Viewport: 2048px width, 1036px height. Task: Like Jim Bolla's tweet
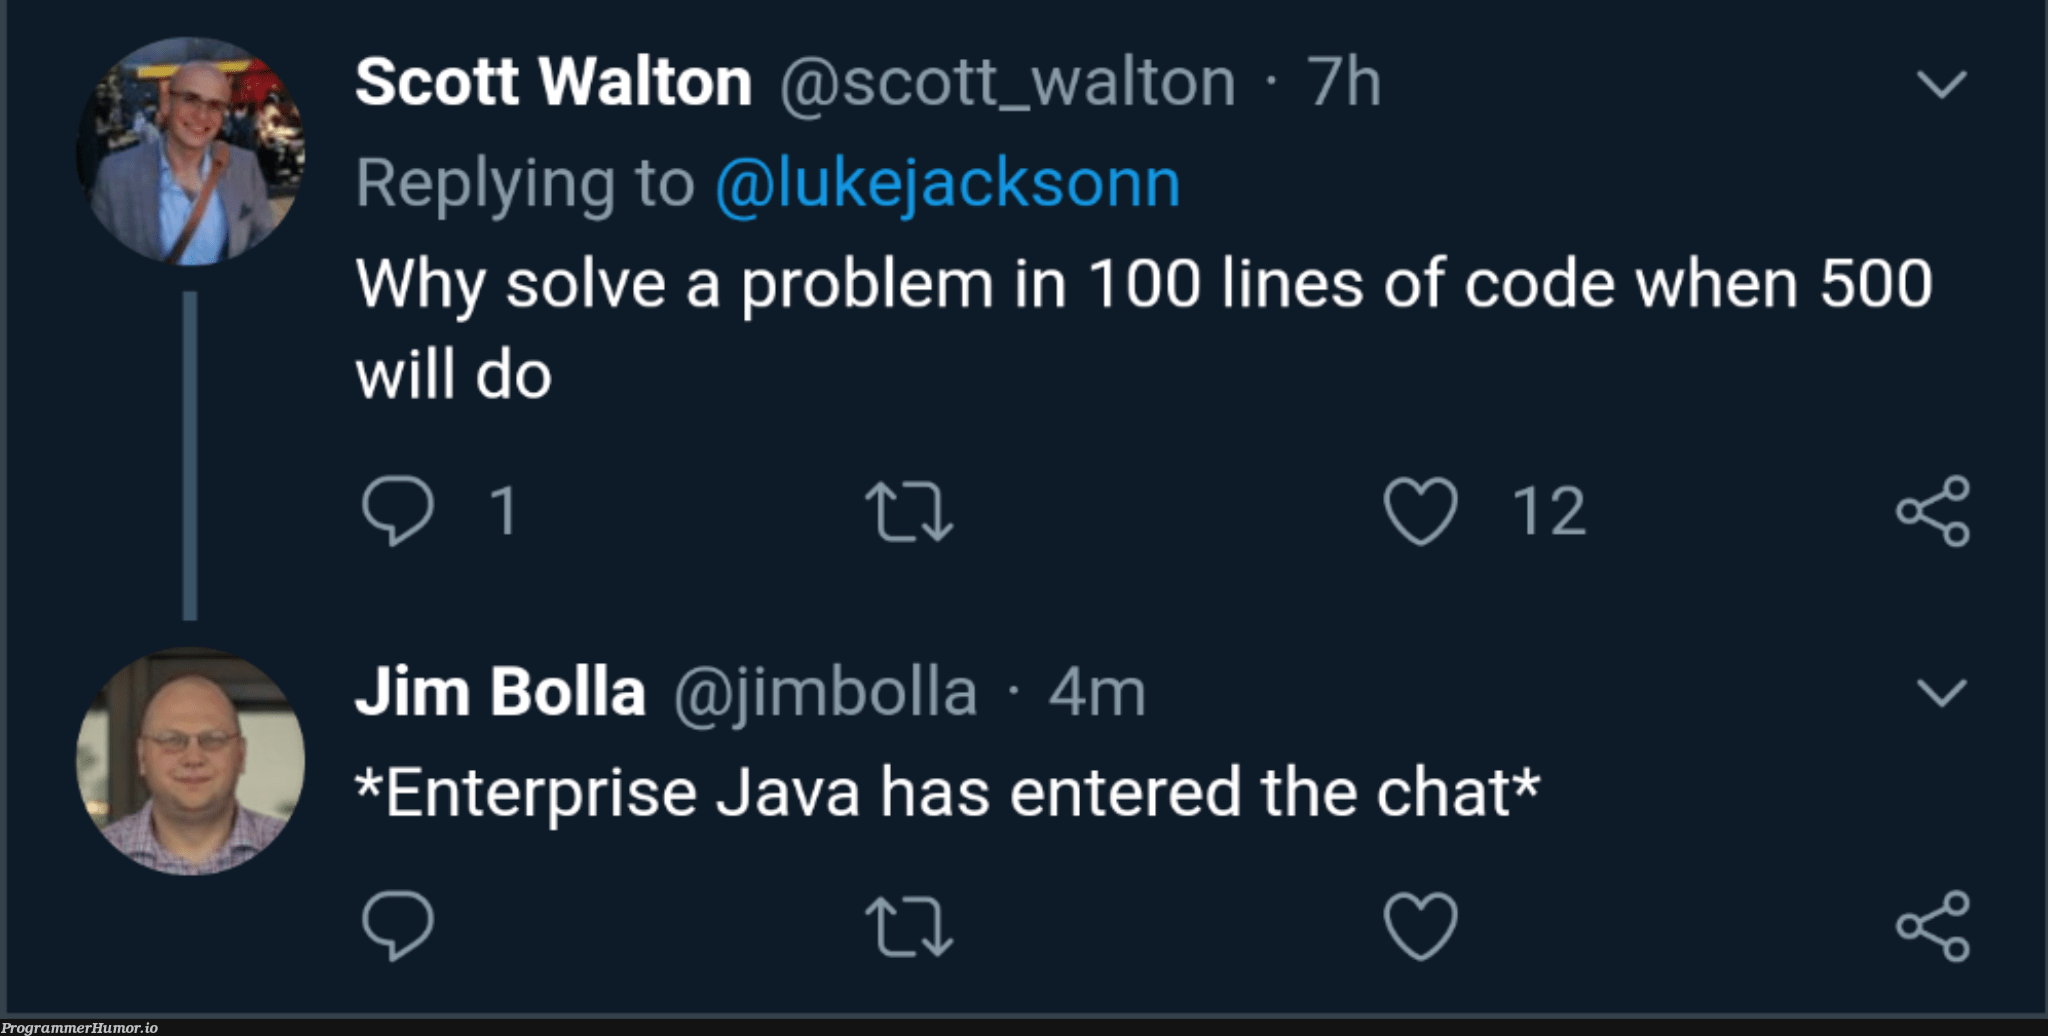[1420, 925]
